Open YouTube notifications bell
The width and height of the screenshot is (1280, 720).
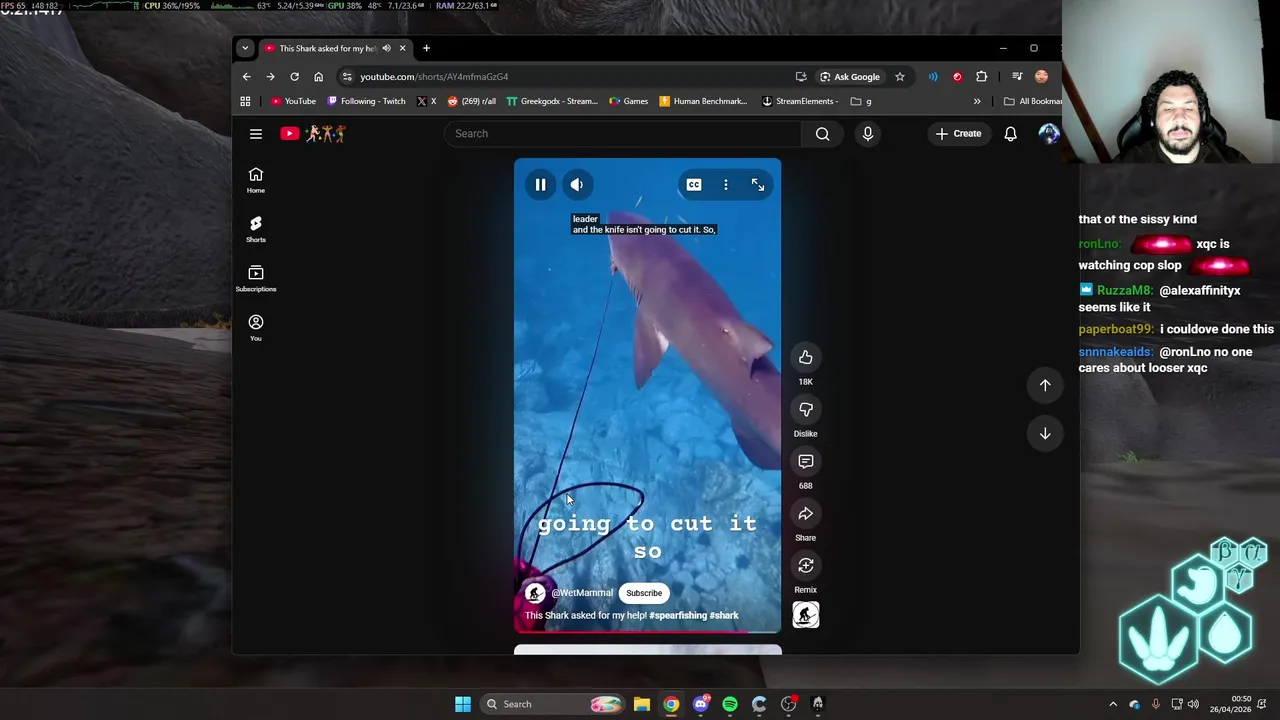tap(1010, 133)
